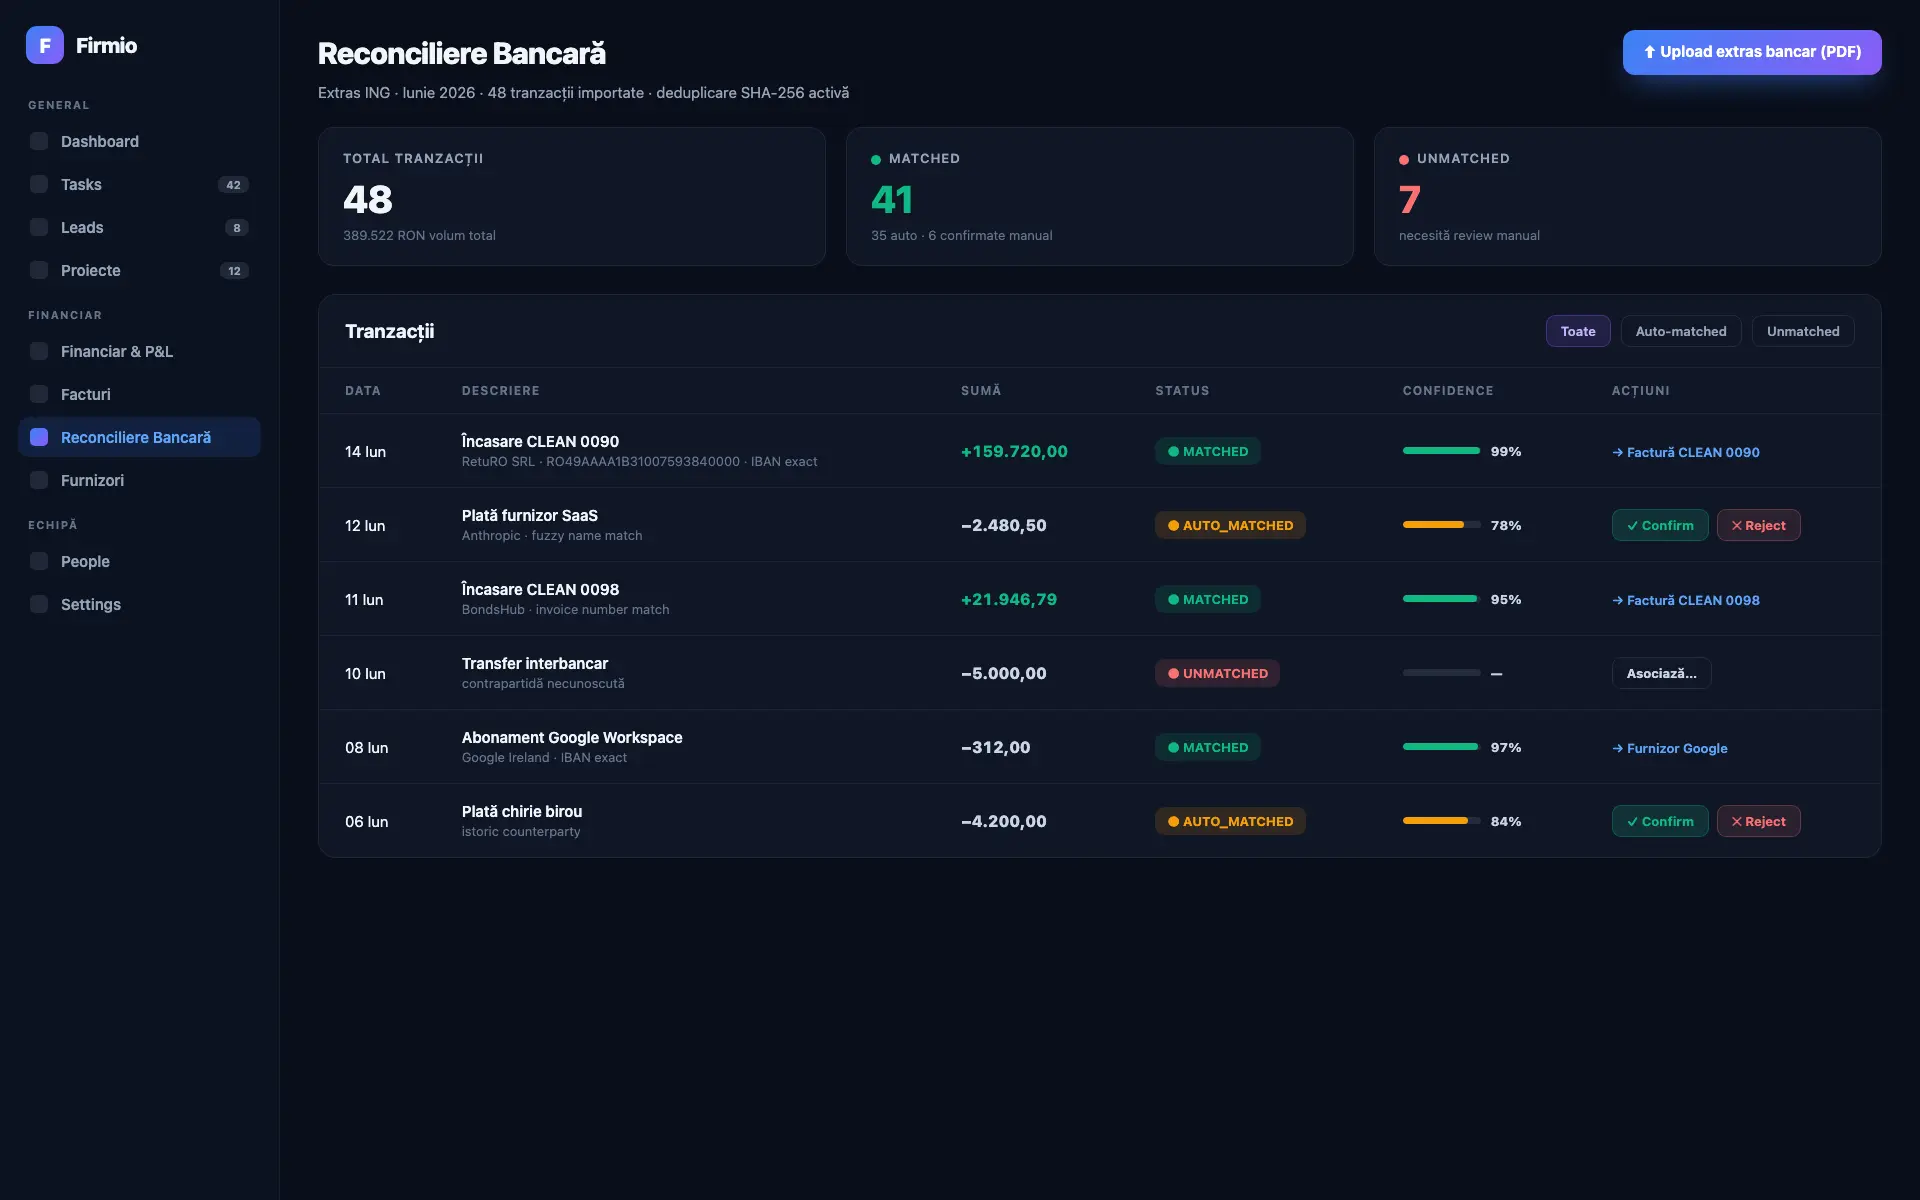This screenshot has width=1920, height=1200.
Task: Click the 99% confidence bar
Action: point(1441,451)
